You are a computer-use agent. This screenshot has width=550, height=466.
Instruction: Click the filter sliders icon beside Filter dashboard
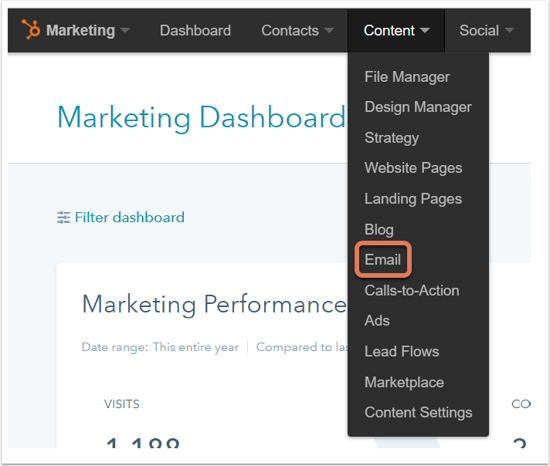click(63, 217)
